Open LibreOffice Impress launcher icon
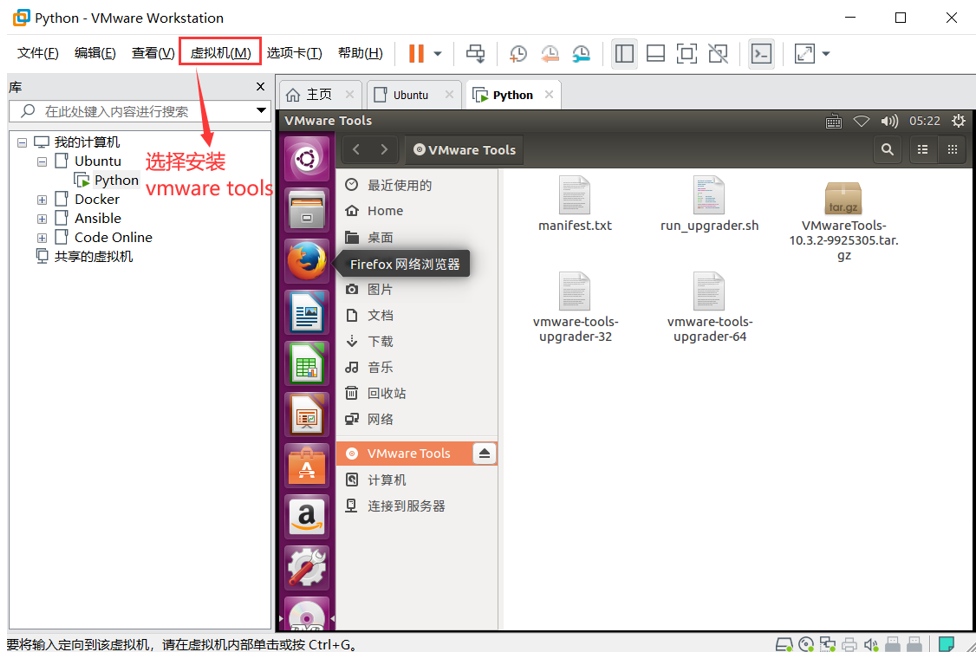This screenshot has width=978, height=657. click(306, 414)
